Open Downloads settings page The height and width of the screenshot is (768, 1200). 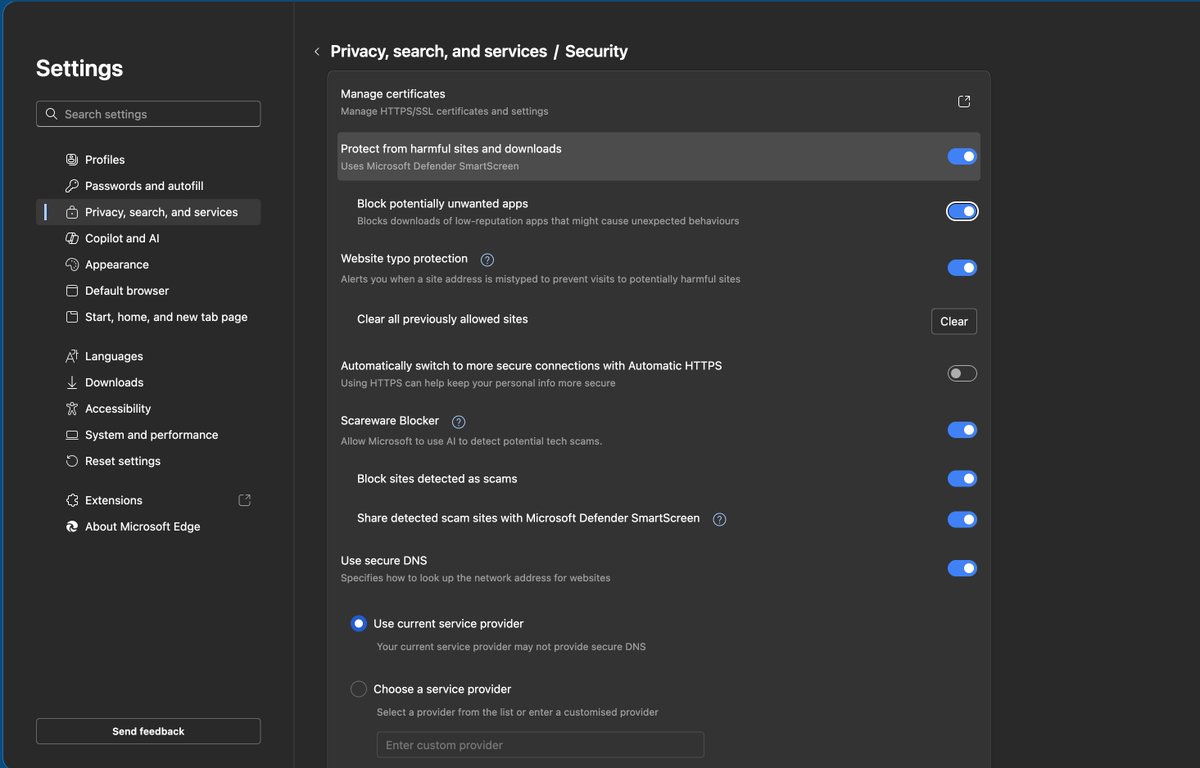[x=148, y=383]
